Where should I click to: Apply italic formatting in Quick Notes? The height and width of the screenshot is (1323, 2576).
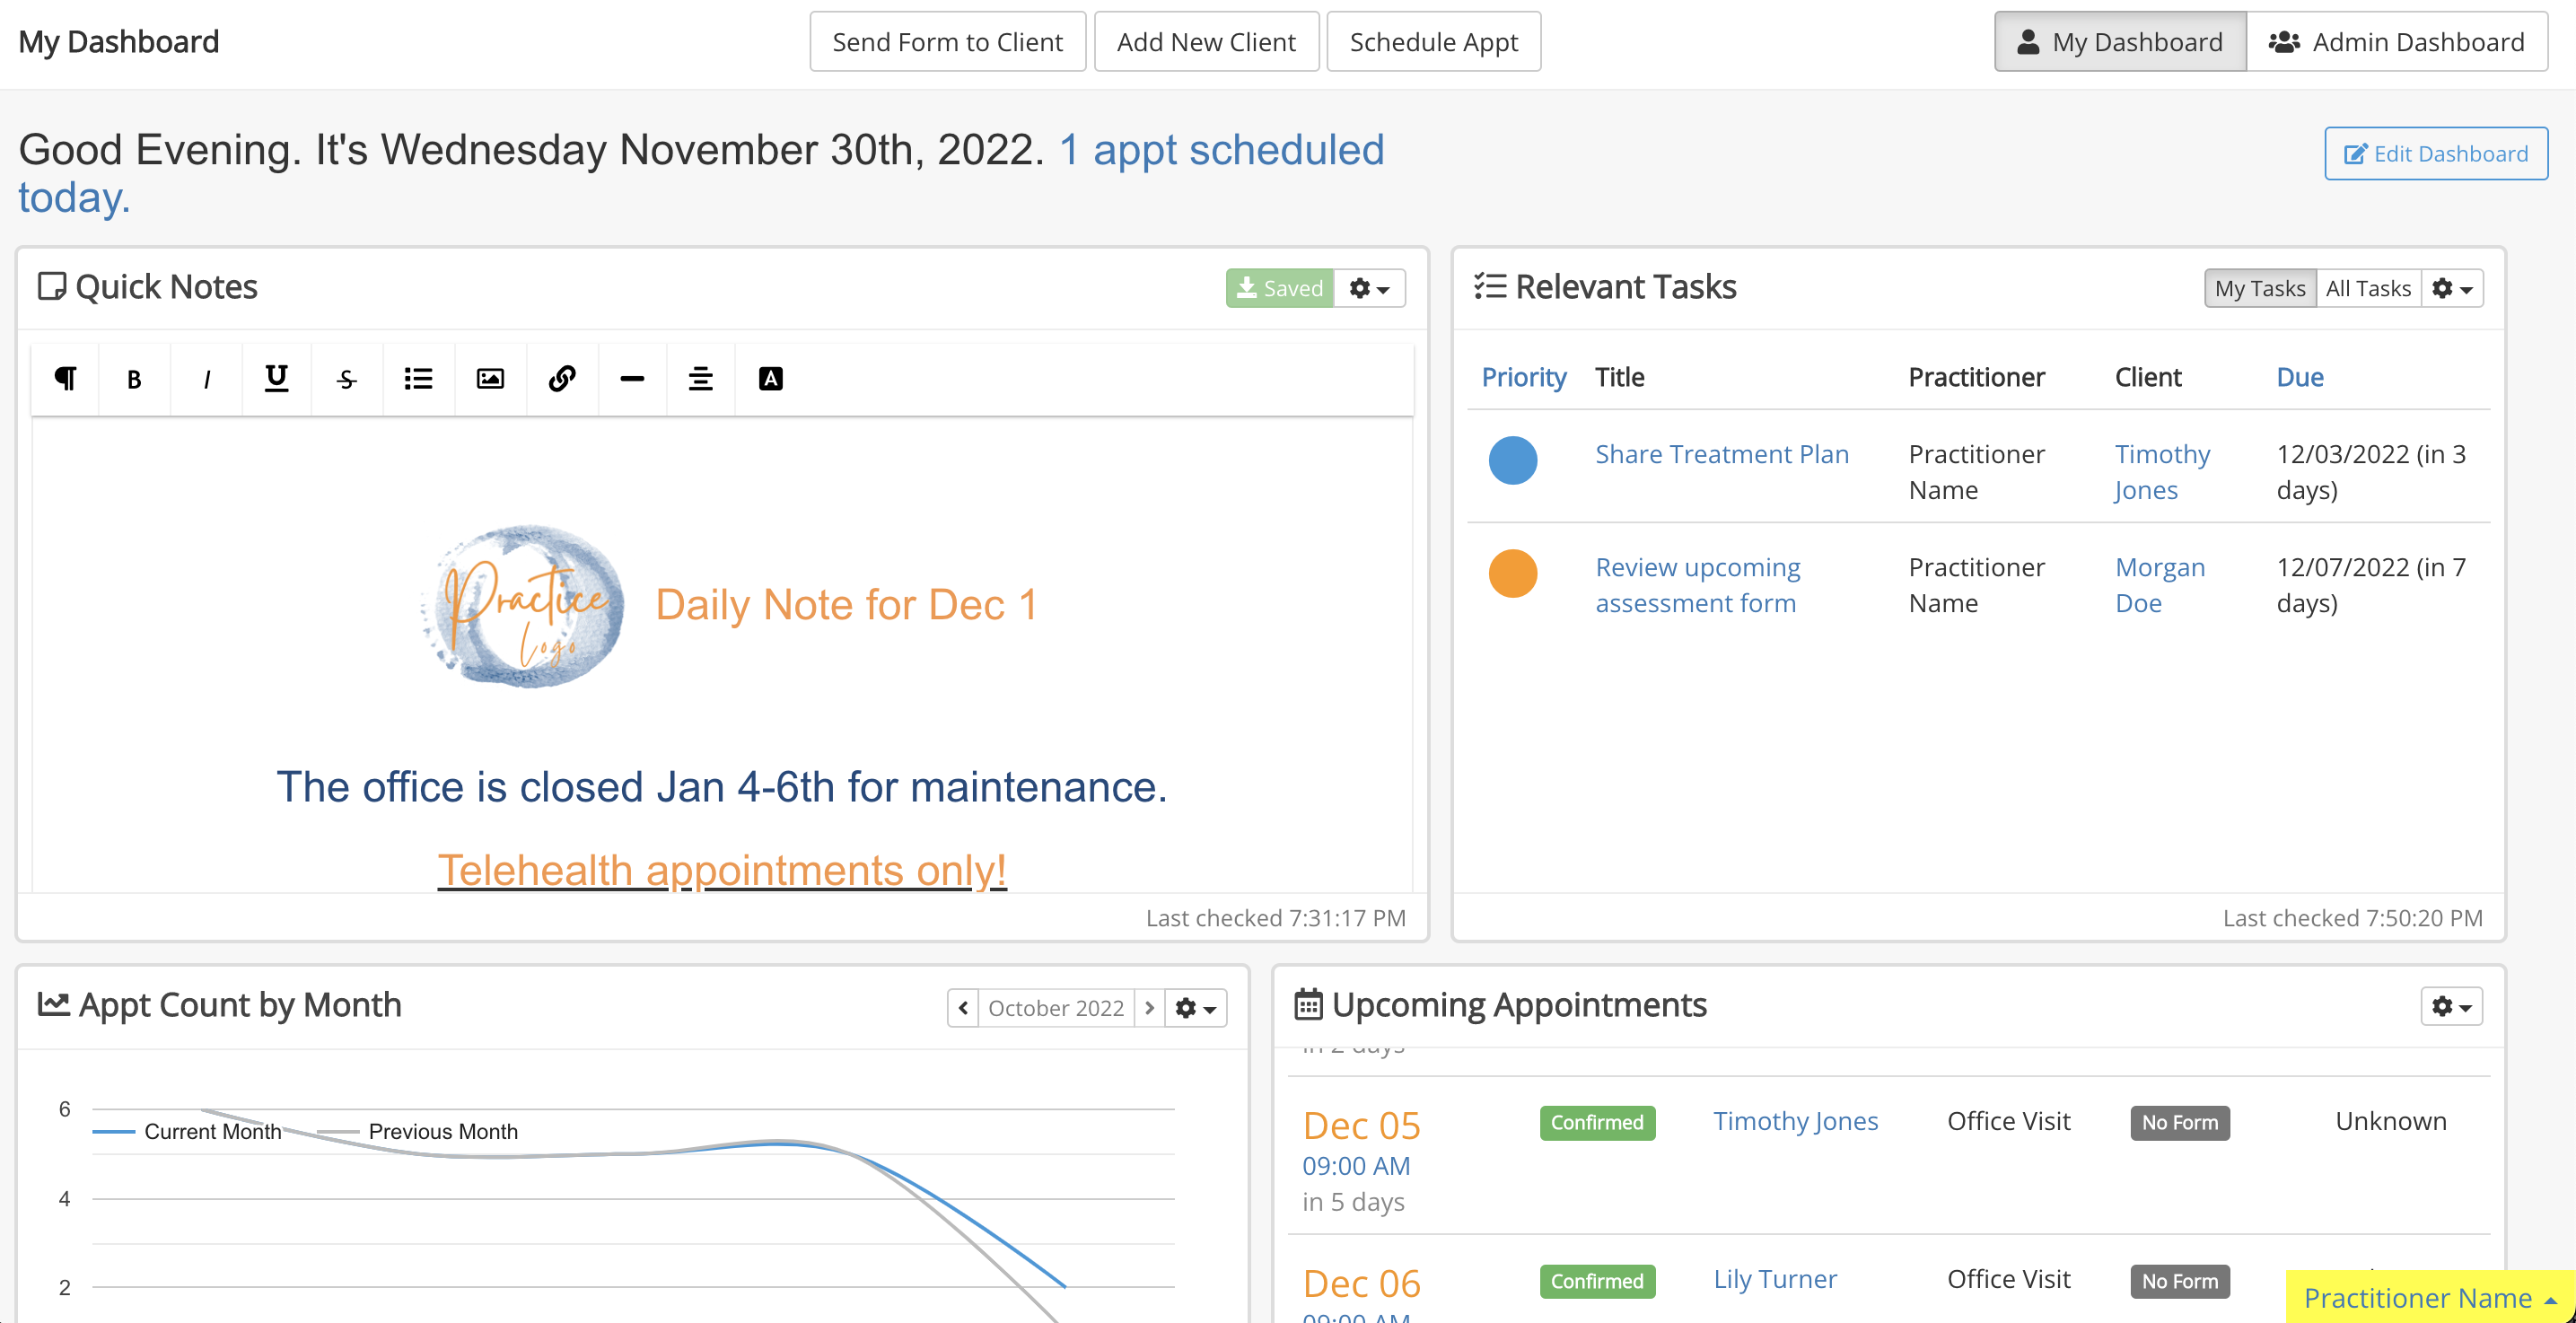(x=206, y=379)
